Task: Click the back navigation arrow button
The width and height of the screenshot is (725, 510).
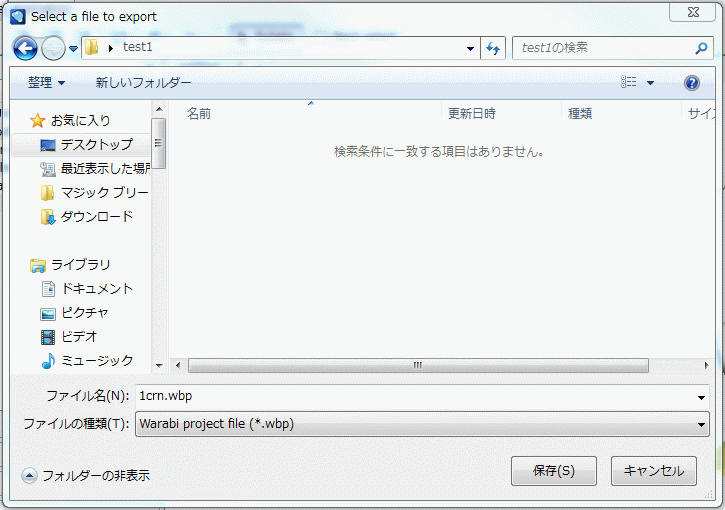Action: [25, 48]
